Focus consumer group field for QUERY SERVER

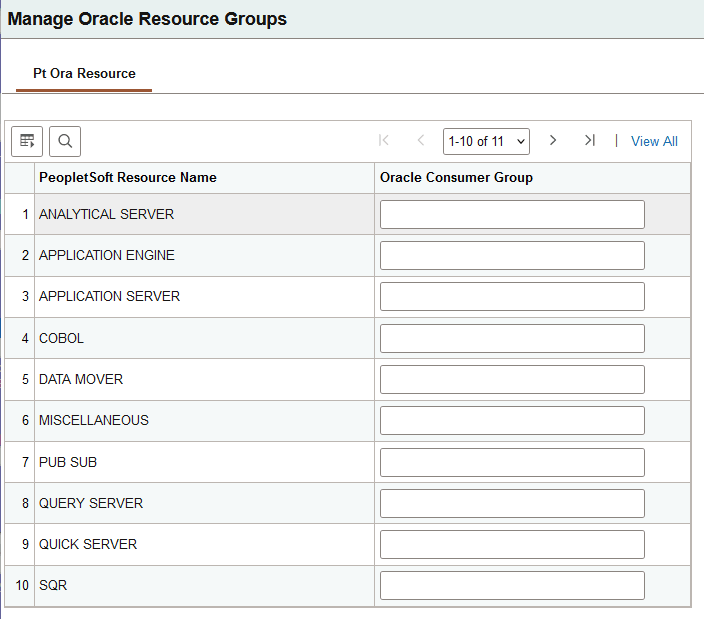coord(512,503)
